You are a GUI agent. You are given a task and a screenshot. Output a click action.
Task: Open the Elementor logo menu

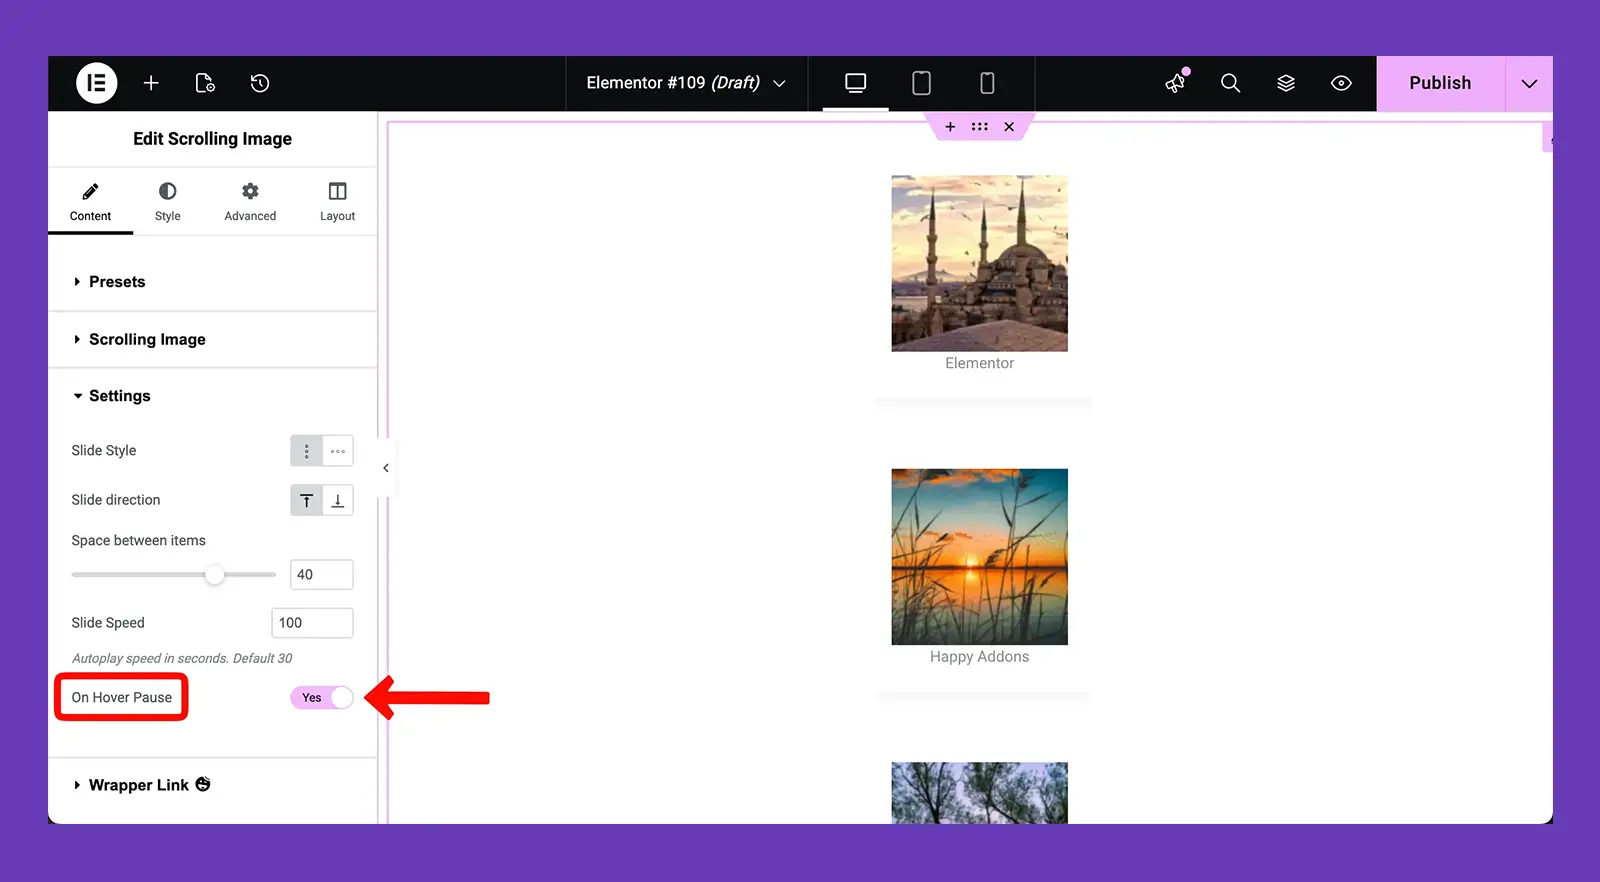pos(97,83)
